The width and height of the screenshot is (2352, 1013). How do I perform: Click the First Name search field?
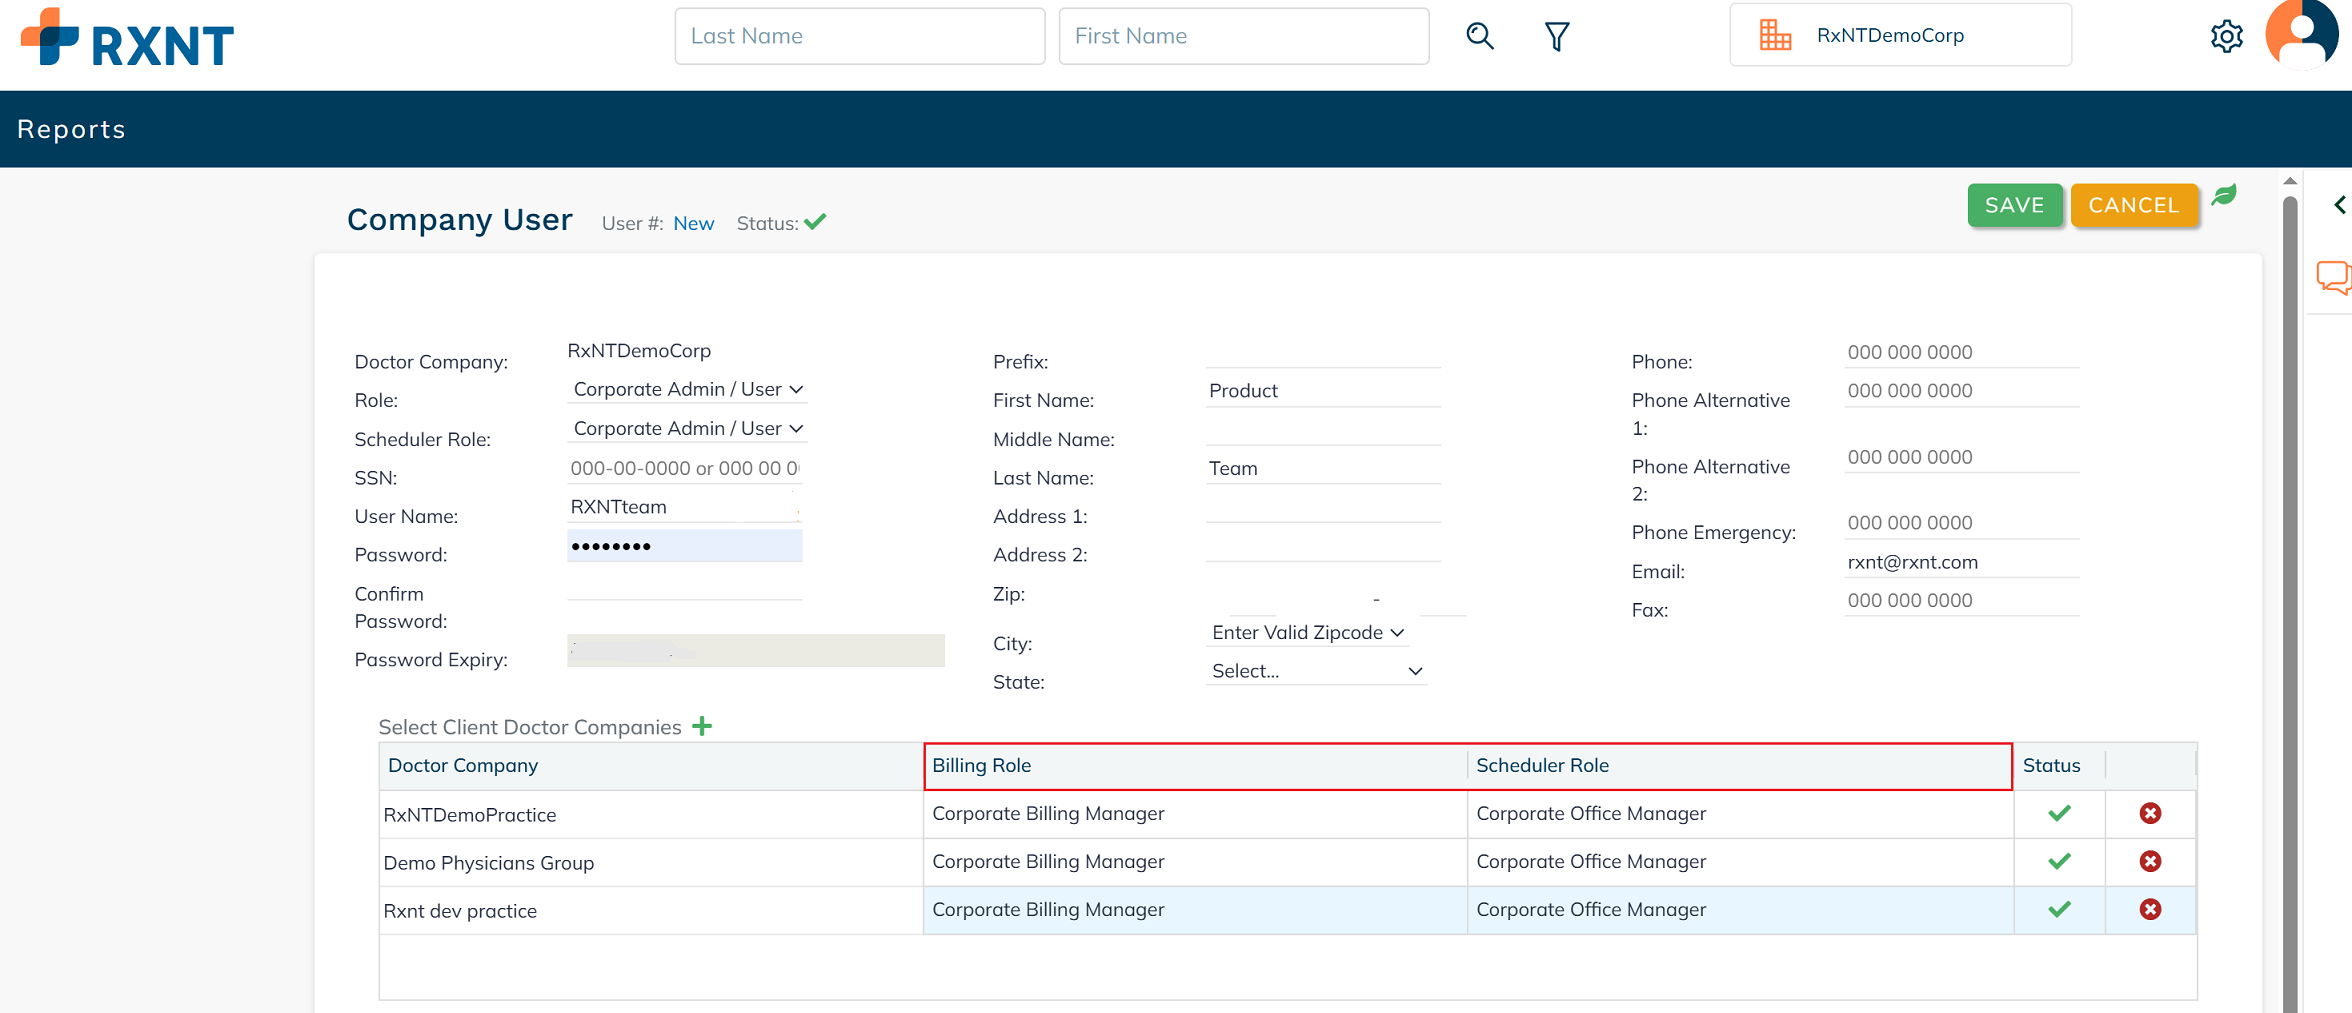pyautogui.click(x=1244, y=36)
